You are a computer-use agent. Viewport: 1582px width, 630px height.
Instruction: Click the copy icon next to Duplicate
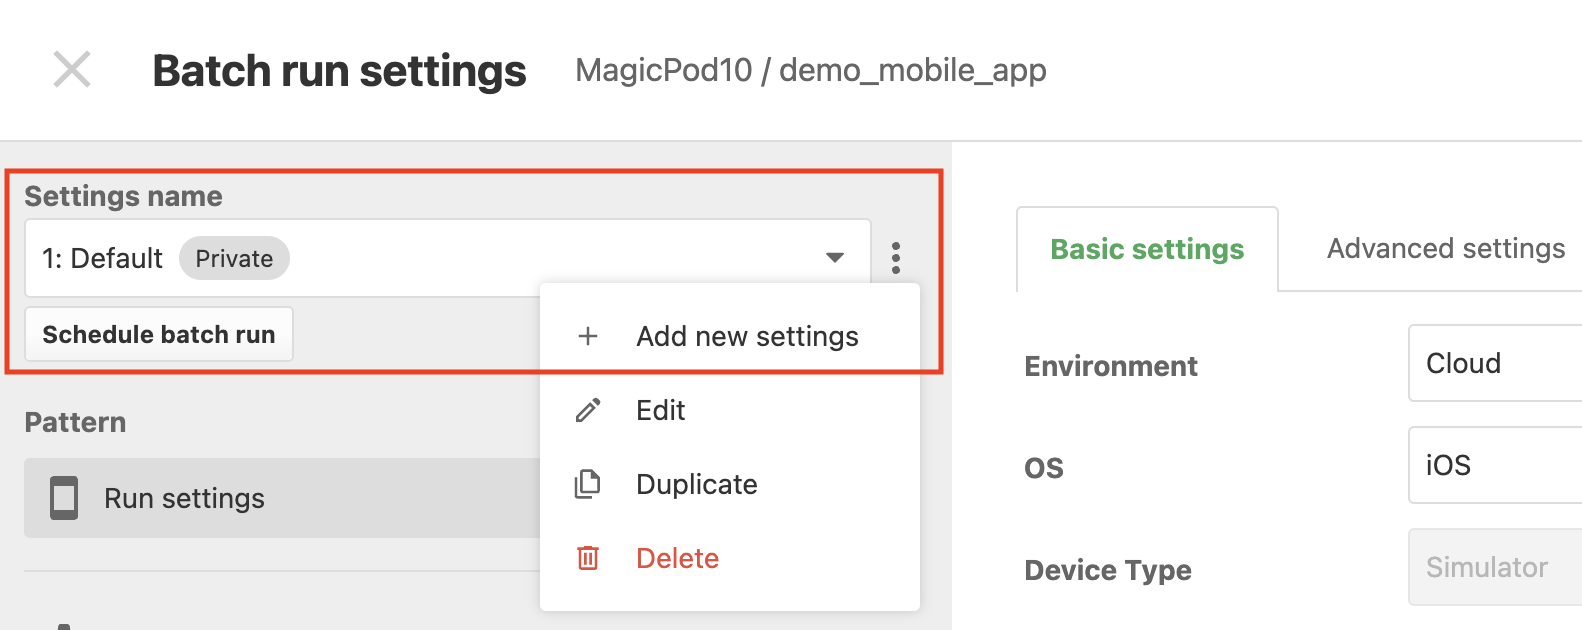tap(588, 485)
